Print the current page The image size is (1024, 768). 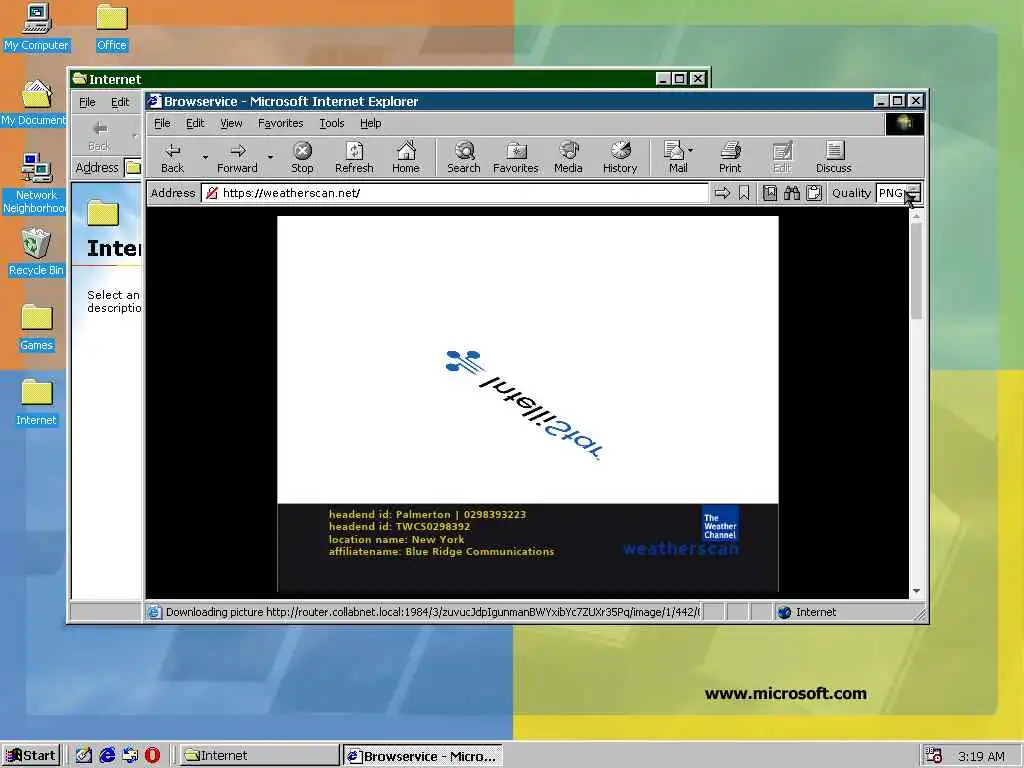coord(730,157)
